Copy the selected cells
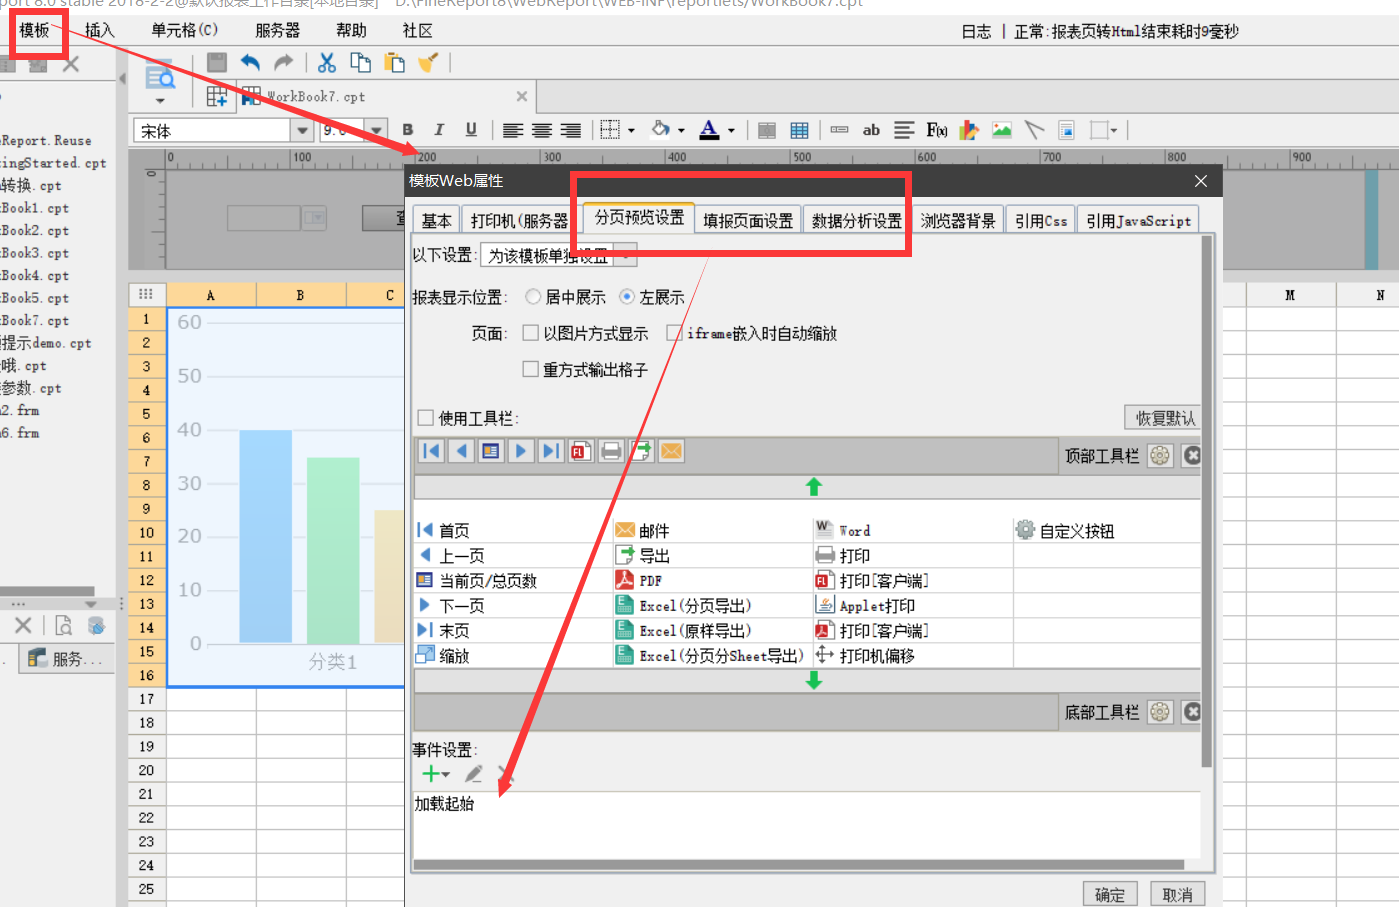The width and height of the screenshot is (1399, 907). point(361,62)
